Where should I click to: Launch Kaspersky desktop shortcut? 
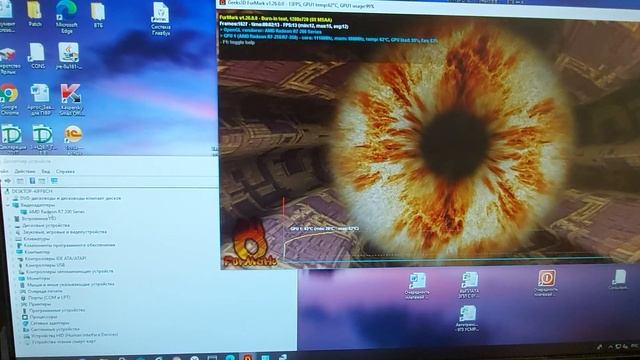(71, 100)
